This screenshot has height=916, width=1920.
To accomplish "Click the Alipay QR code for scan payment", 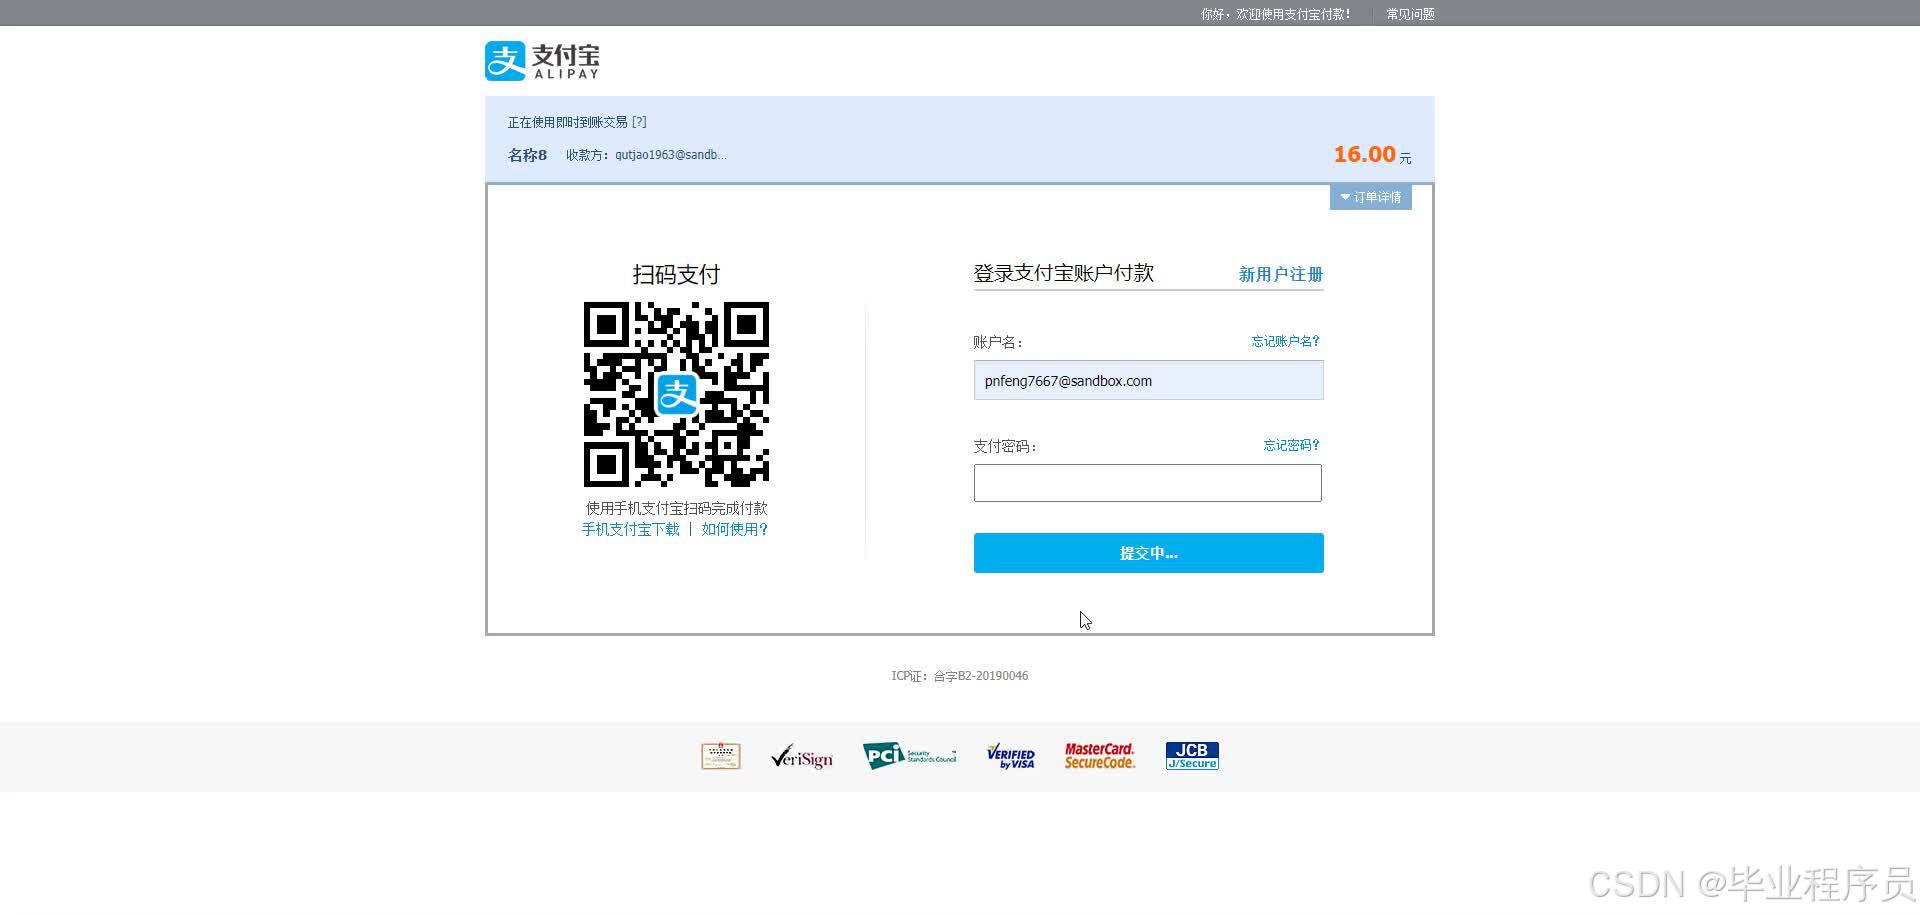I will (676, 394).
